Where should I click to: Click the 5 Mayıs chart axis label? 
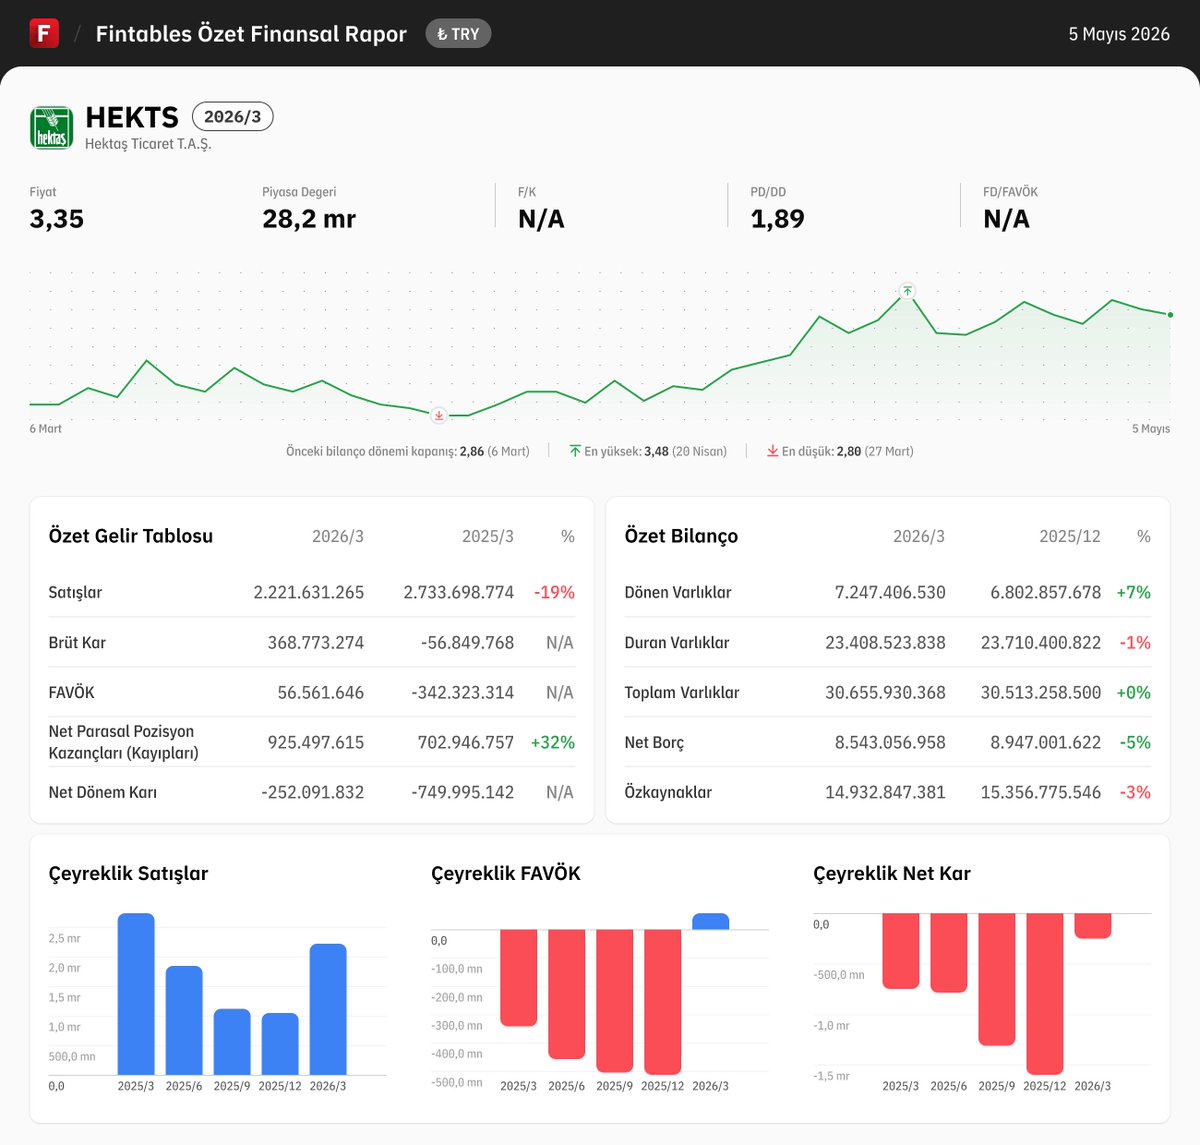tap(1151, 429)
